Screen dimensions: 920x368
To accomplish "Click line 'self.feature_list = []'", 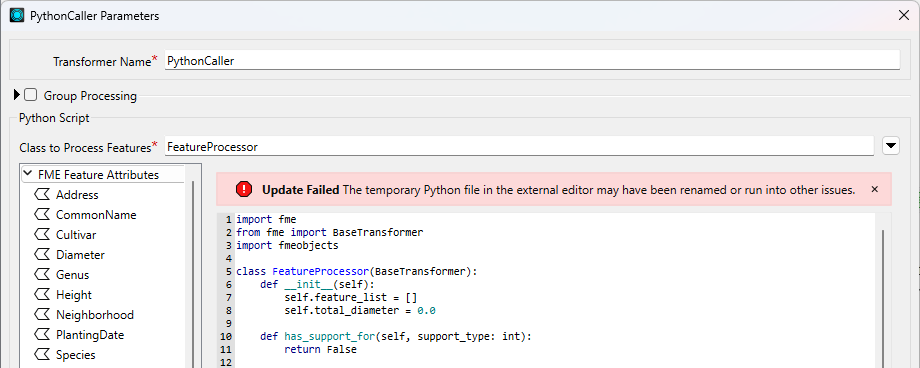I will point(350,298).
